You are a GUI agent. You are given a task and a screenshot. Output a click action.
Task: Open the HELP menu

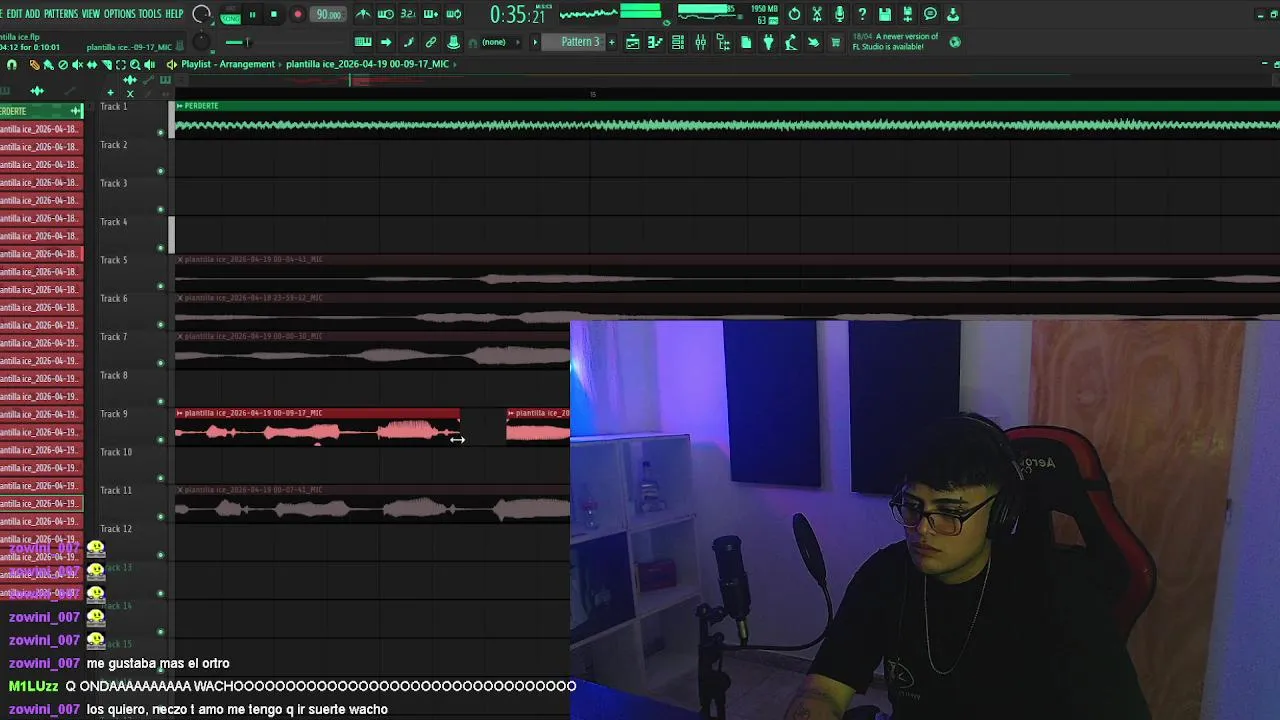point(174,14)
